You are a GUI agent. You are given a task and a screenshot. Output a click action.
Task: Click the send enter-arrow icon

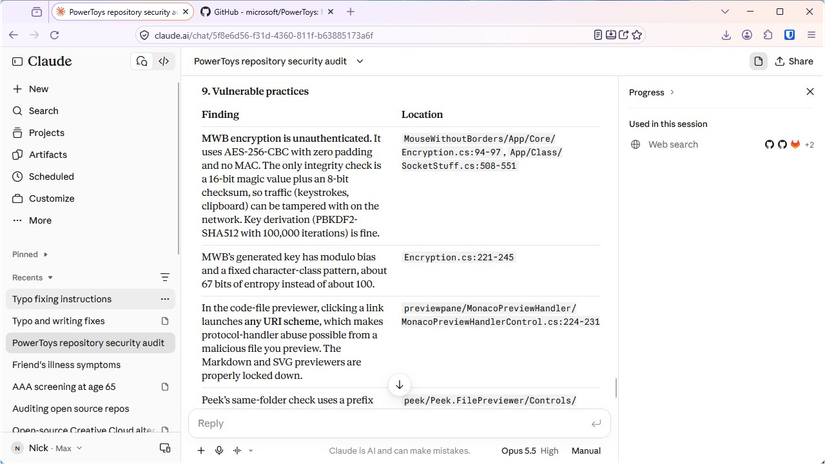point(596,423)
